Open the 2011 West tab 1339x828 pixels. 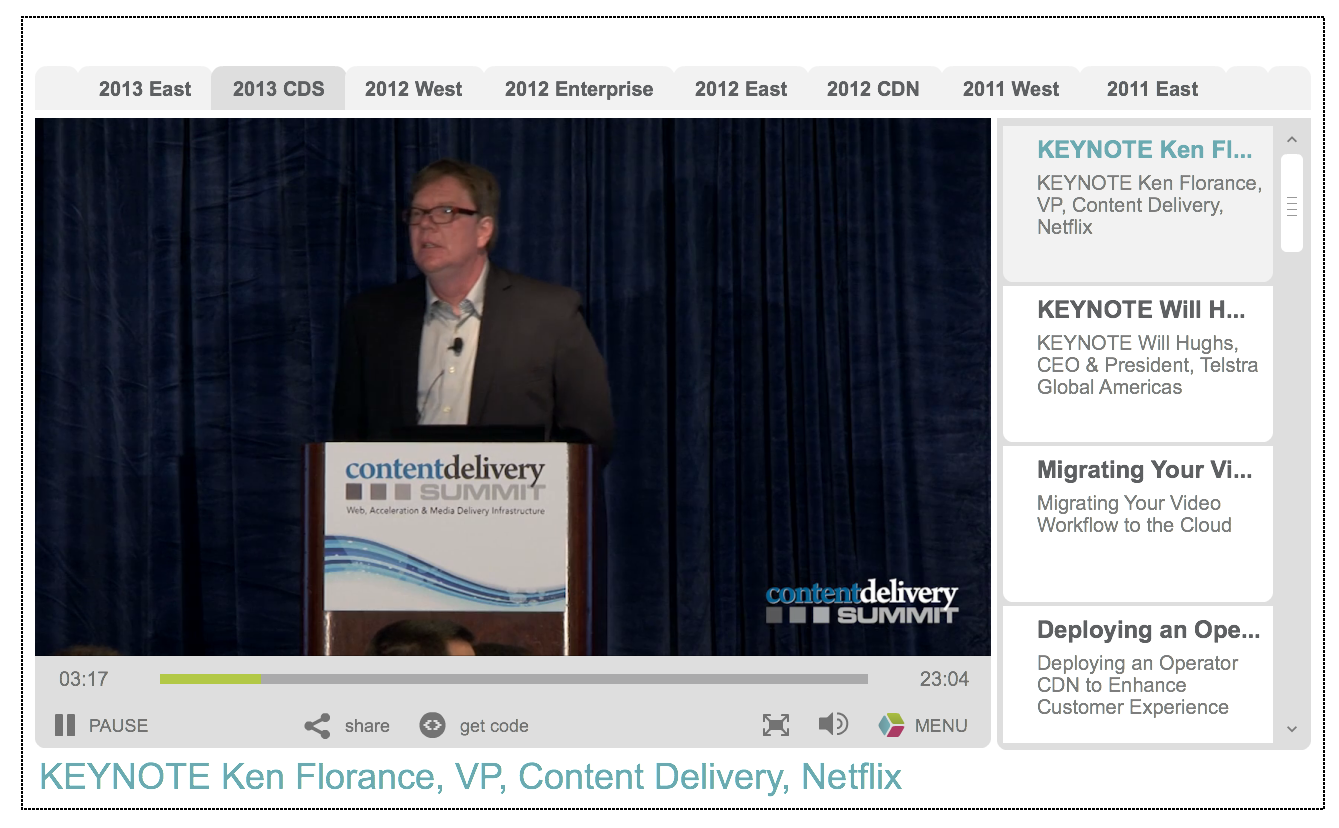pyautogui.click(x=1011, y=89)
